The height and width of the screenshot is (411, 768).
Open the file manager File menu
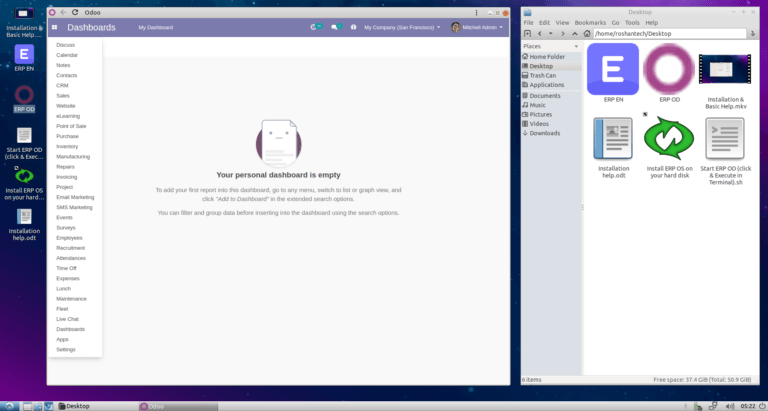tap(528, 23)
